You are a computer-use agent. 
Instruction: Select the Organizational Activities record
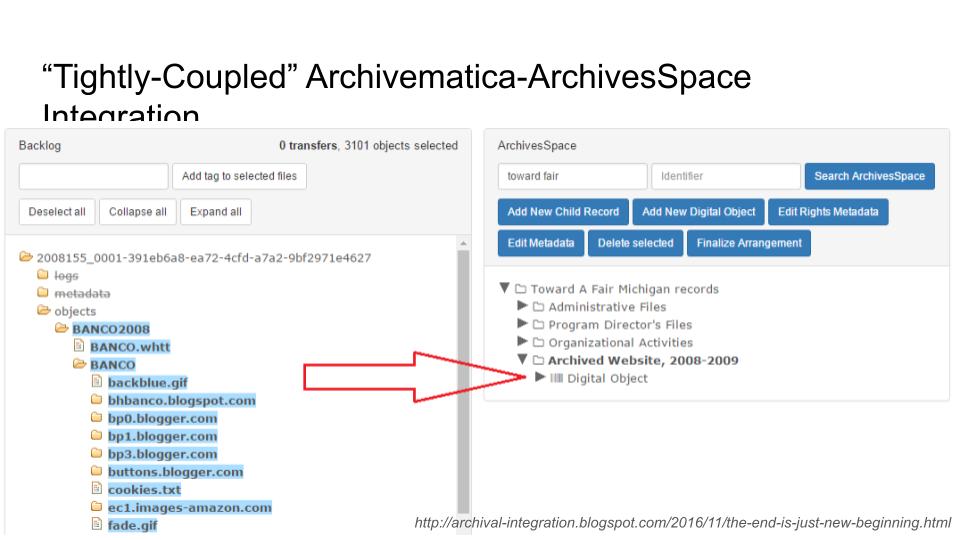click(620, 343)
